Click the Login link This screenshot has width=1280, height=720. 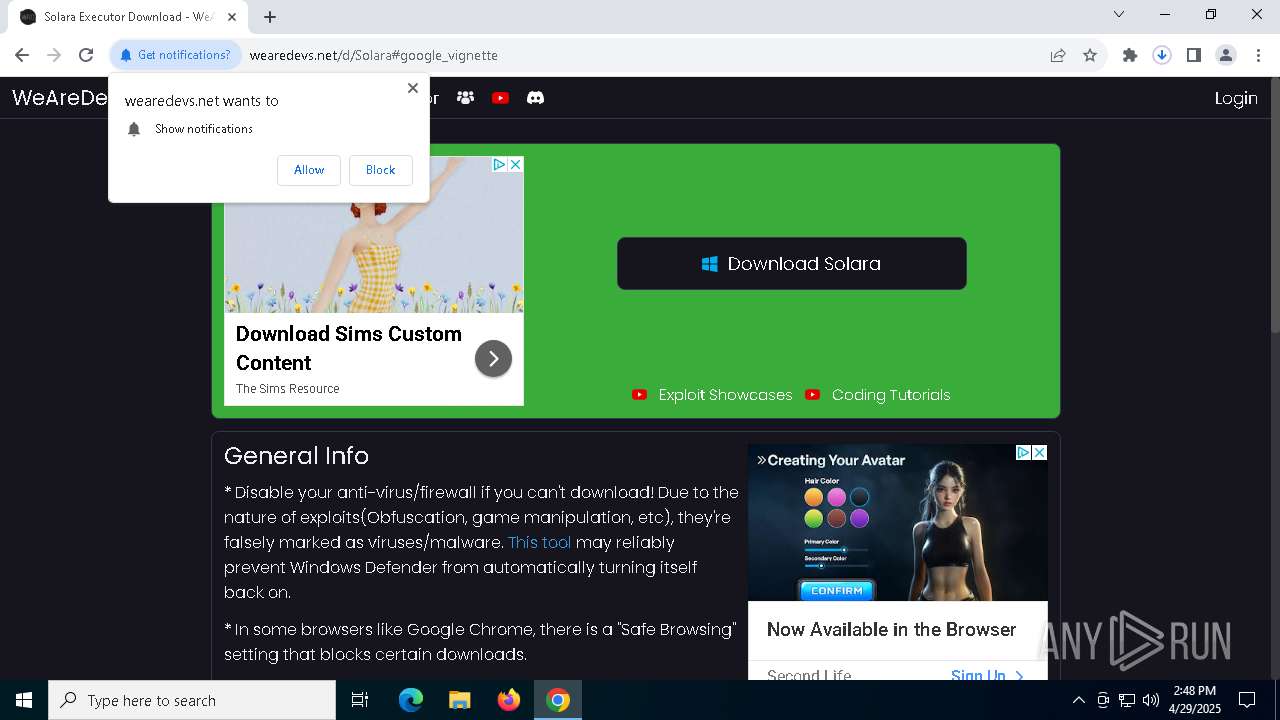click(1236, 98)
